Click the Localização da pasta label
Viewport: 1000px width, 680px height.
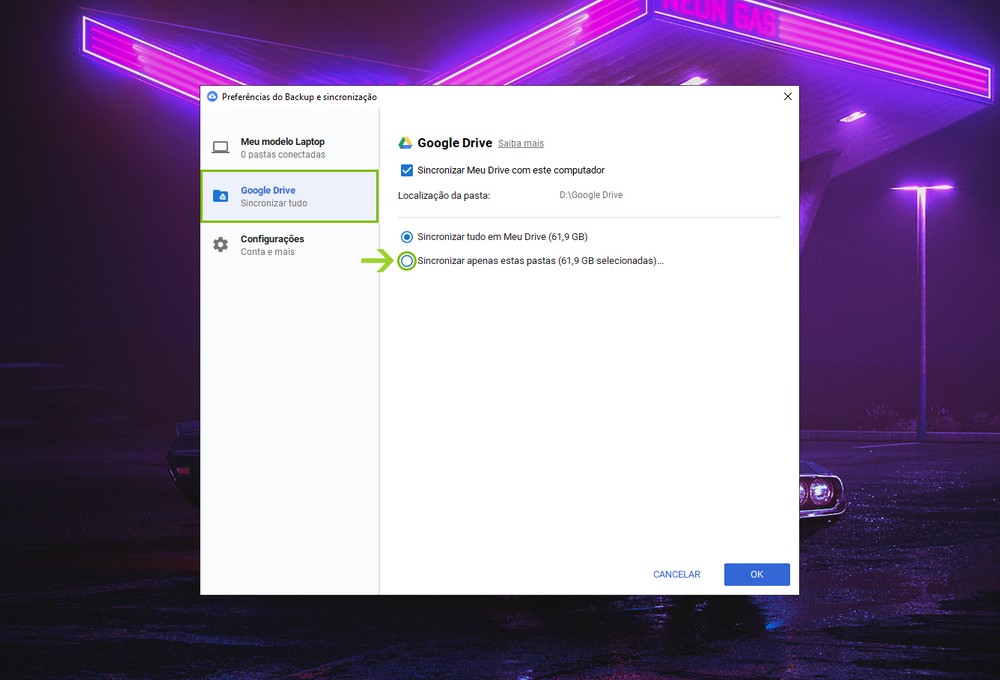pyautogui.click(x=444, y=195)
